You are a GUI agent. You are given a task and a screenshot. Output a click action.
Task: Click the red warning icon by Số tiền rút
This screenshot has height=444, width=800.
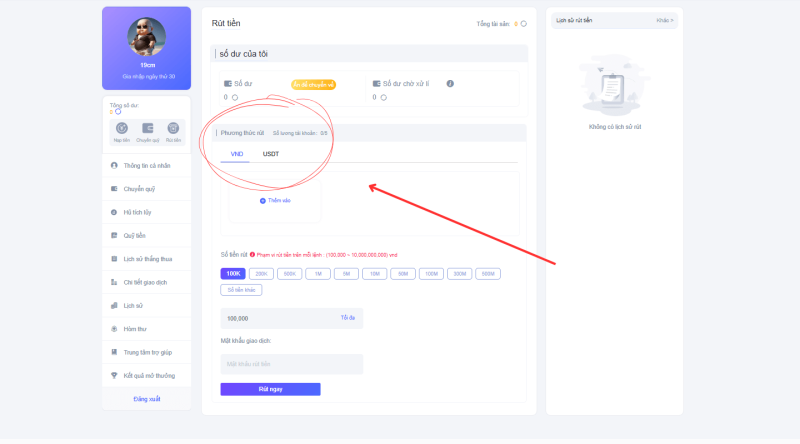click(252, 255)
